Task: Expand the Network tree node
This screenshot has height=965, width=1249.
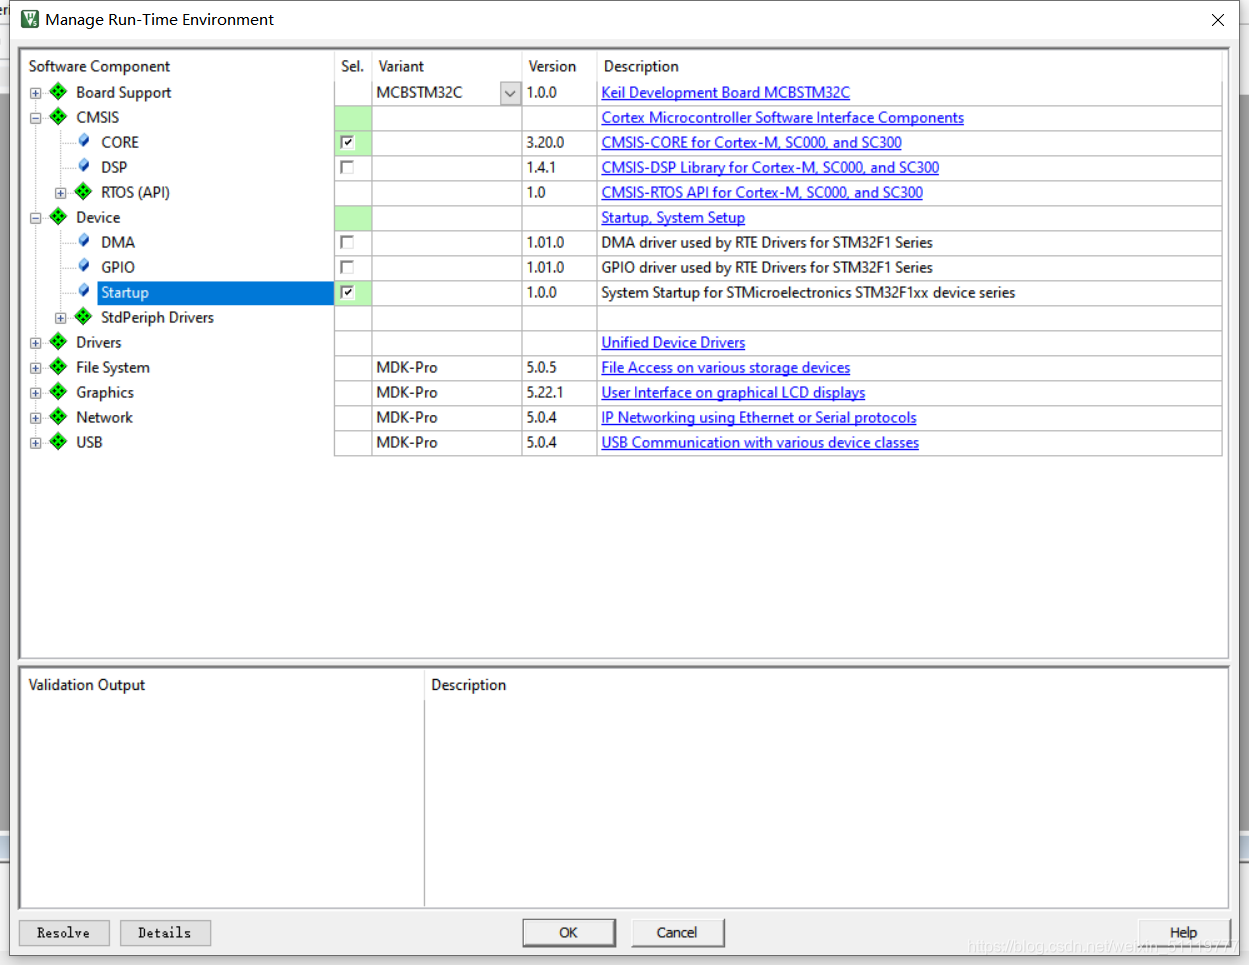Action: pyautogui.click(x=36, y=418)
